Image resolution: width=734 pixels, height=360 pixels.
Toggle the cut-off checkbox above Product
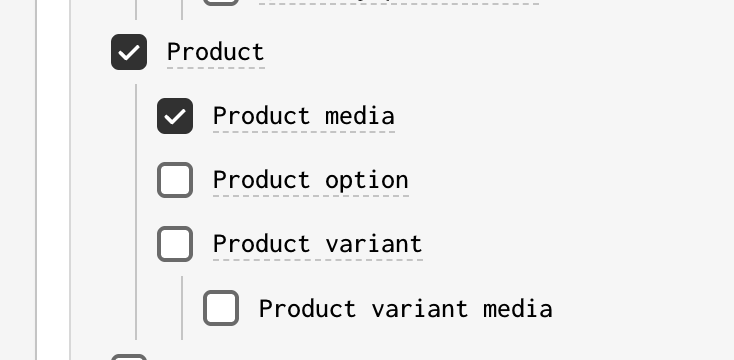[221, 2]
